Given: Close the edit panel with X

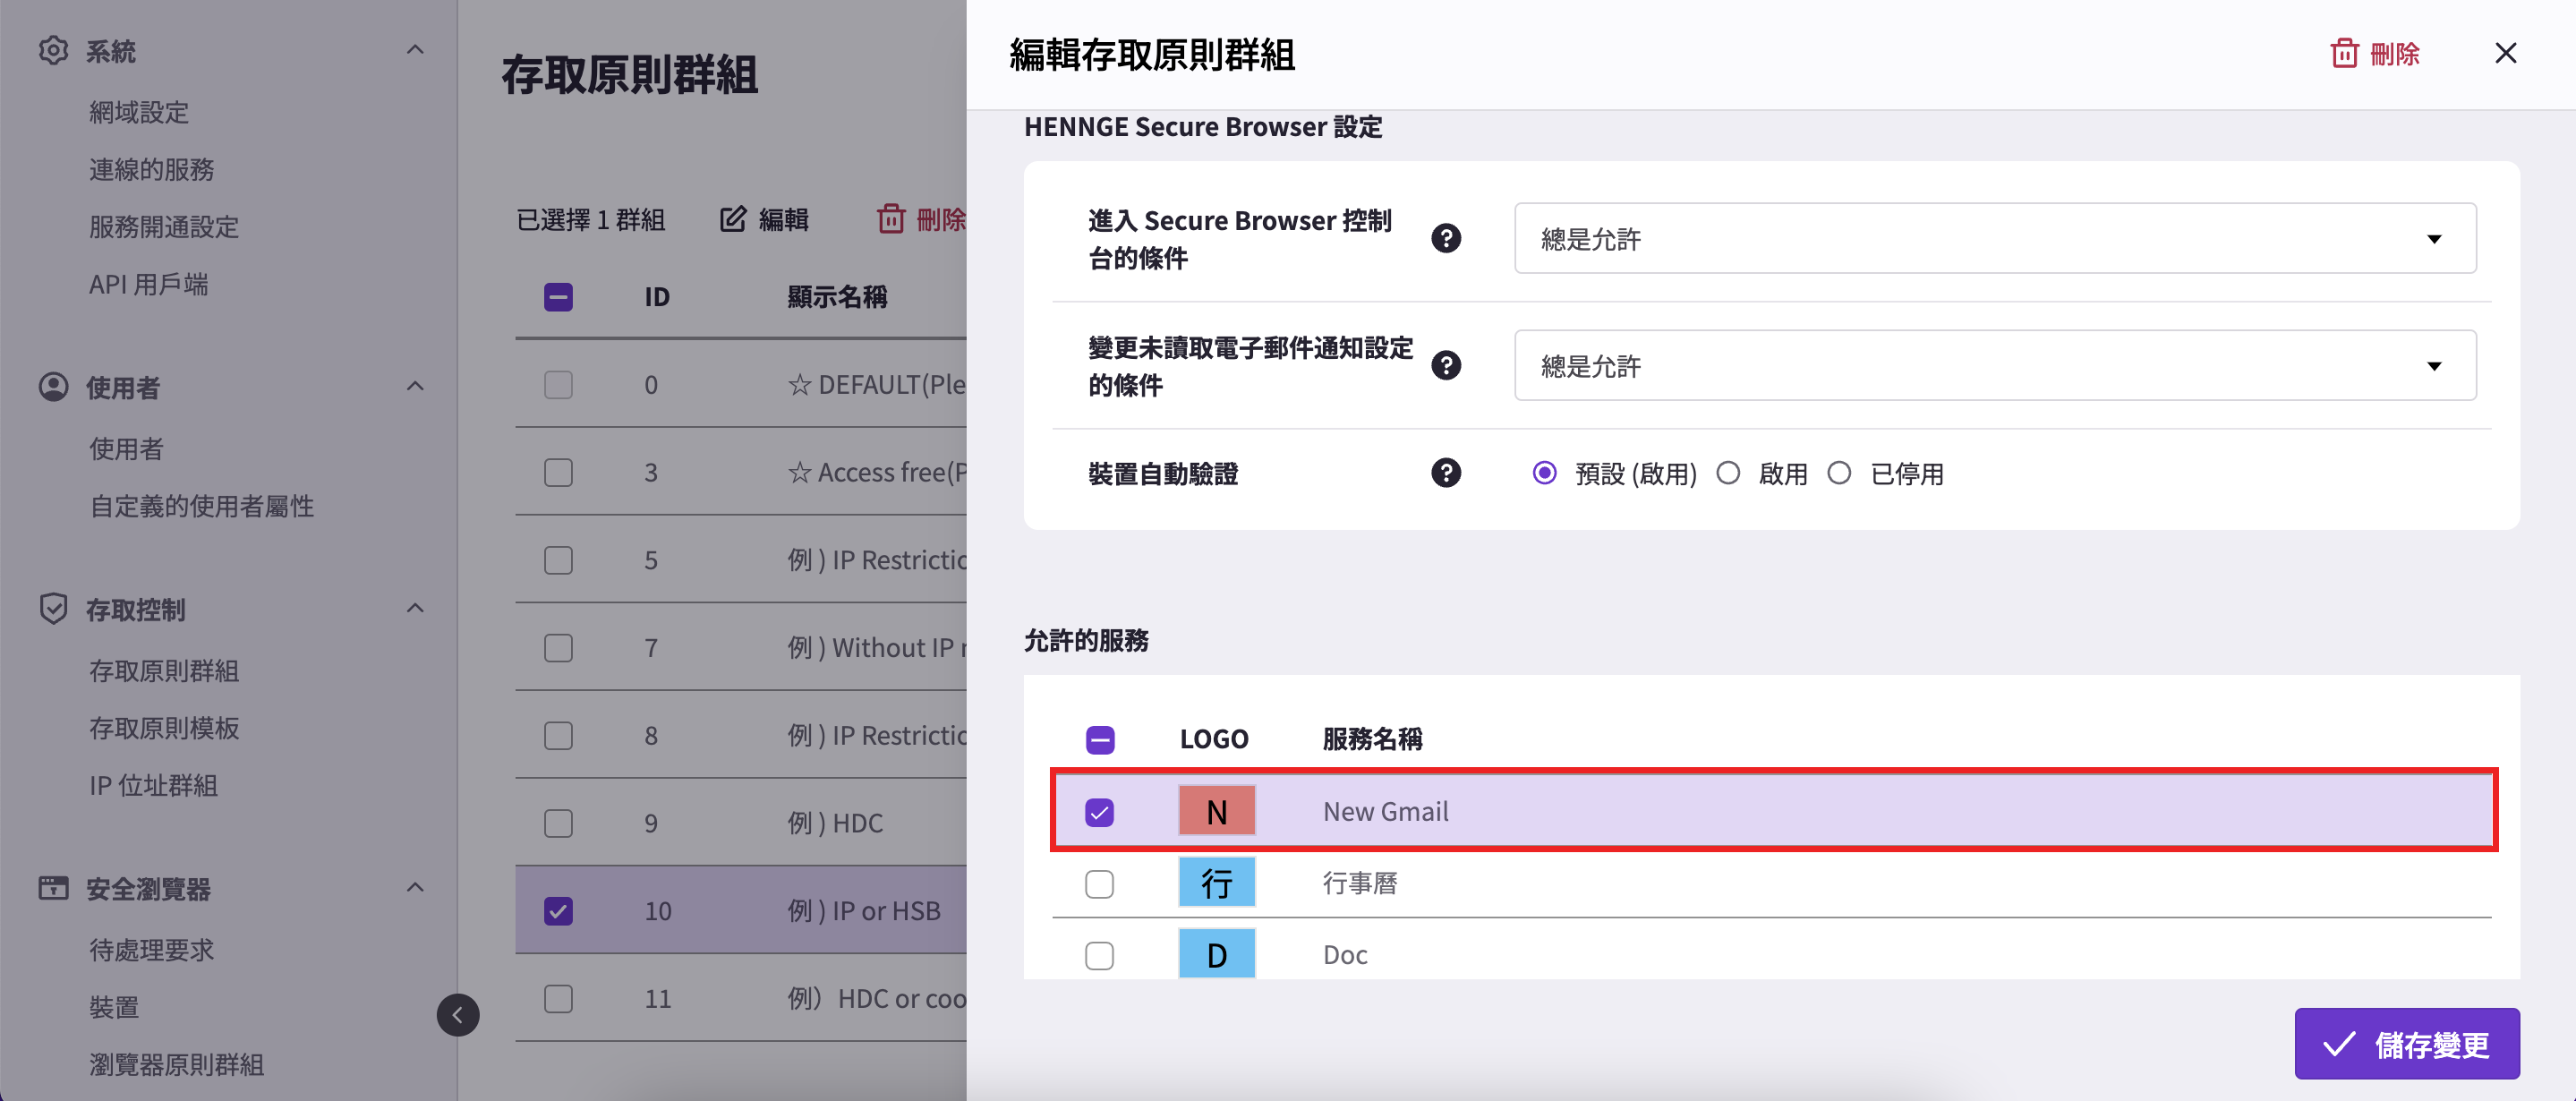Looking at the screenshot, I should pos(2505,53).
